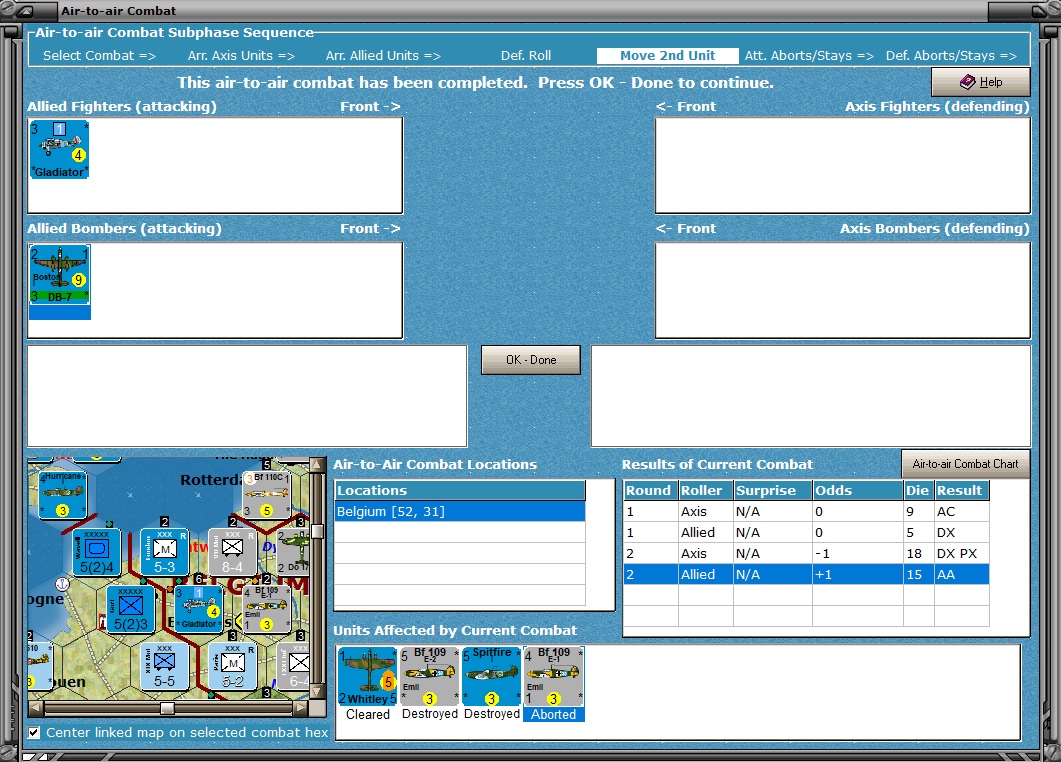Screen dimensions: 1061x762
Task: Click the Roller column header
Action: 706,491
